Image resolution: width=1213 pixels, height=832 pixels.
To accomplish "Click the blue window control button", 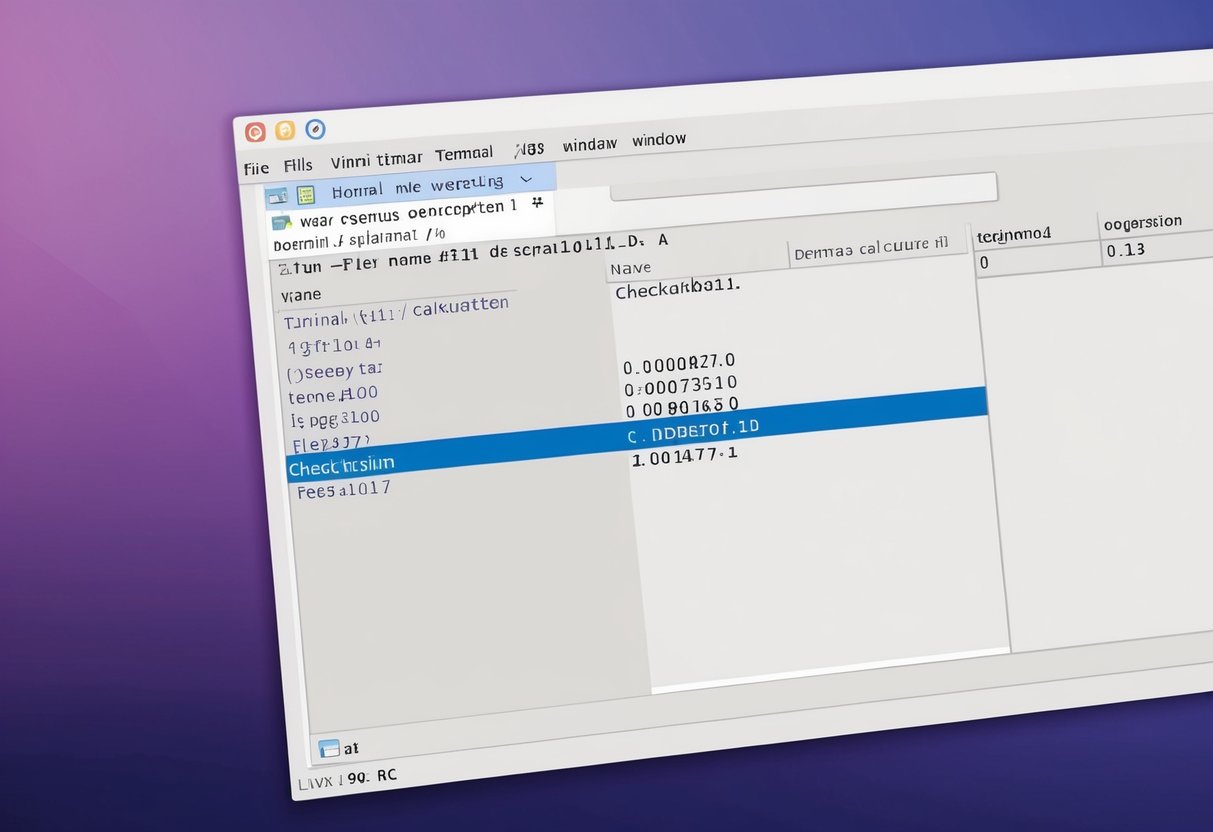I will 315,129.
